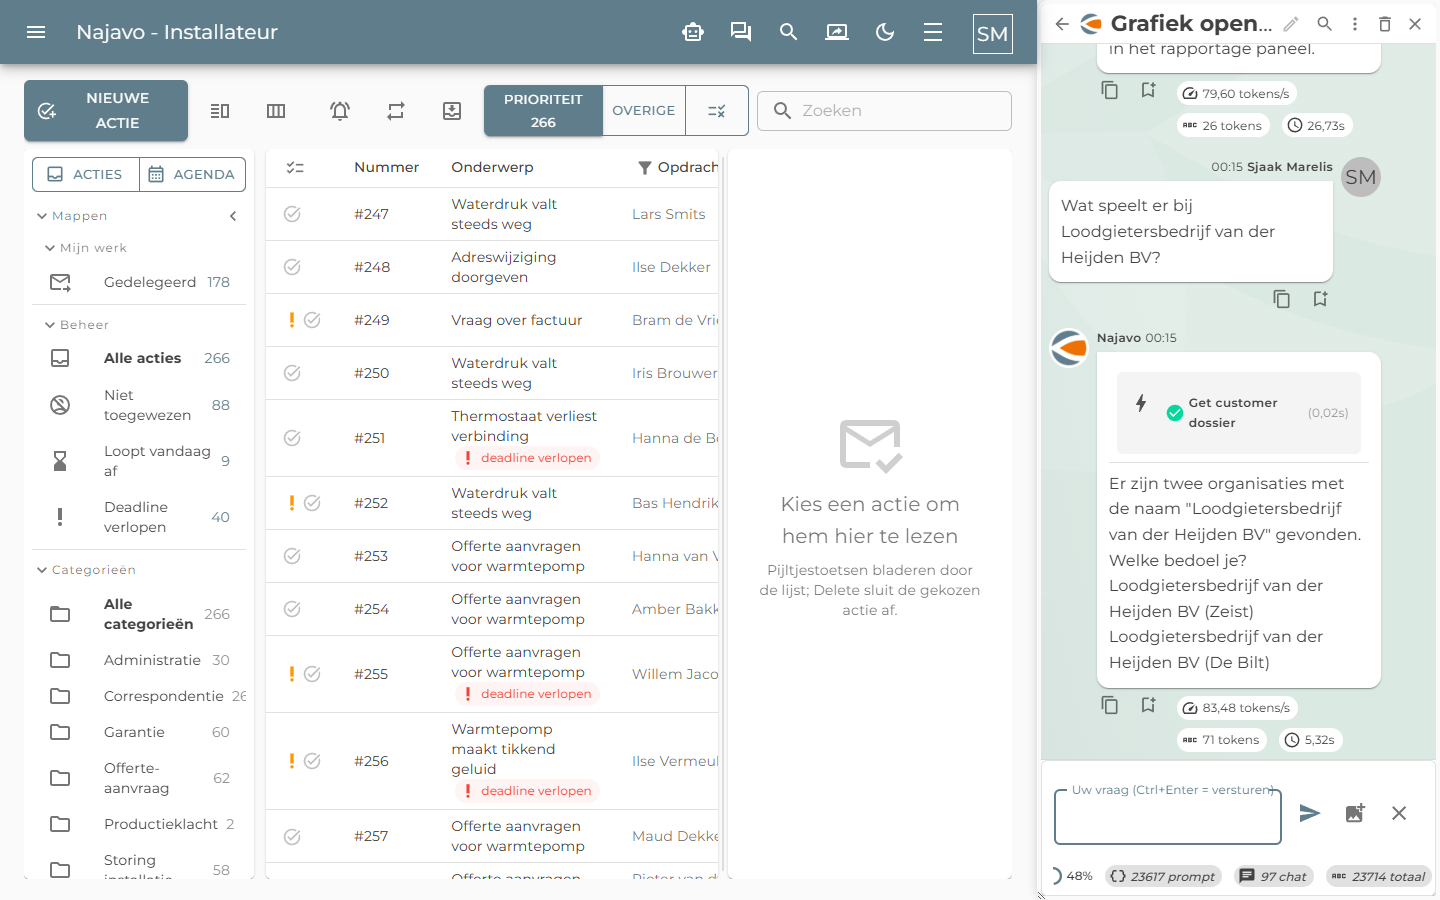Image resolution: width=1440 pixels, height=900 pixels.
Task: Click the Opdrachtgever column filter icon
Action: pos(645,168)
